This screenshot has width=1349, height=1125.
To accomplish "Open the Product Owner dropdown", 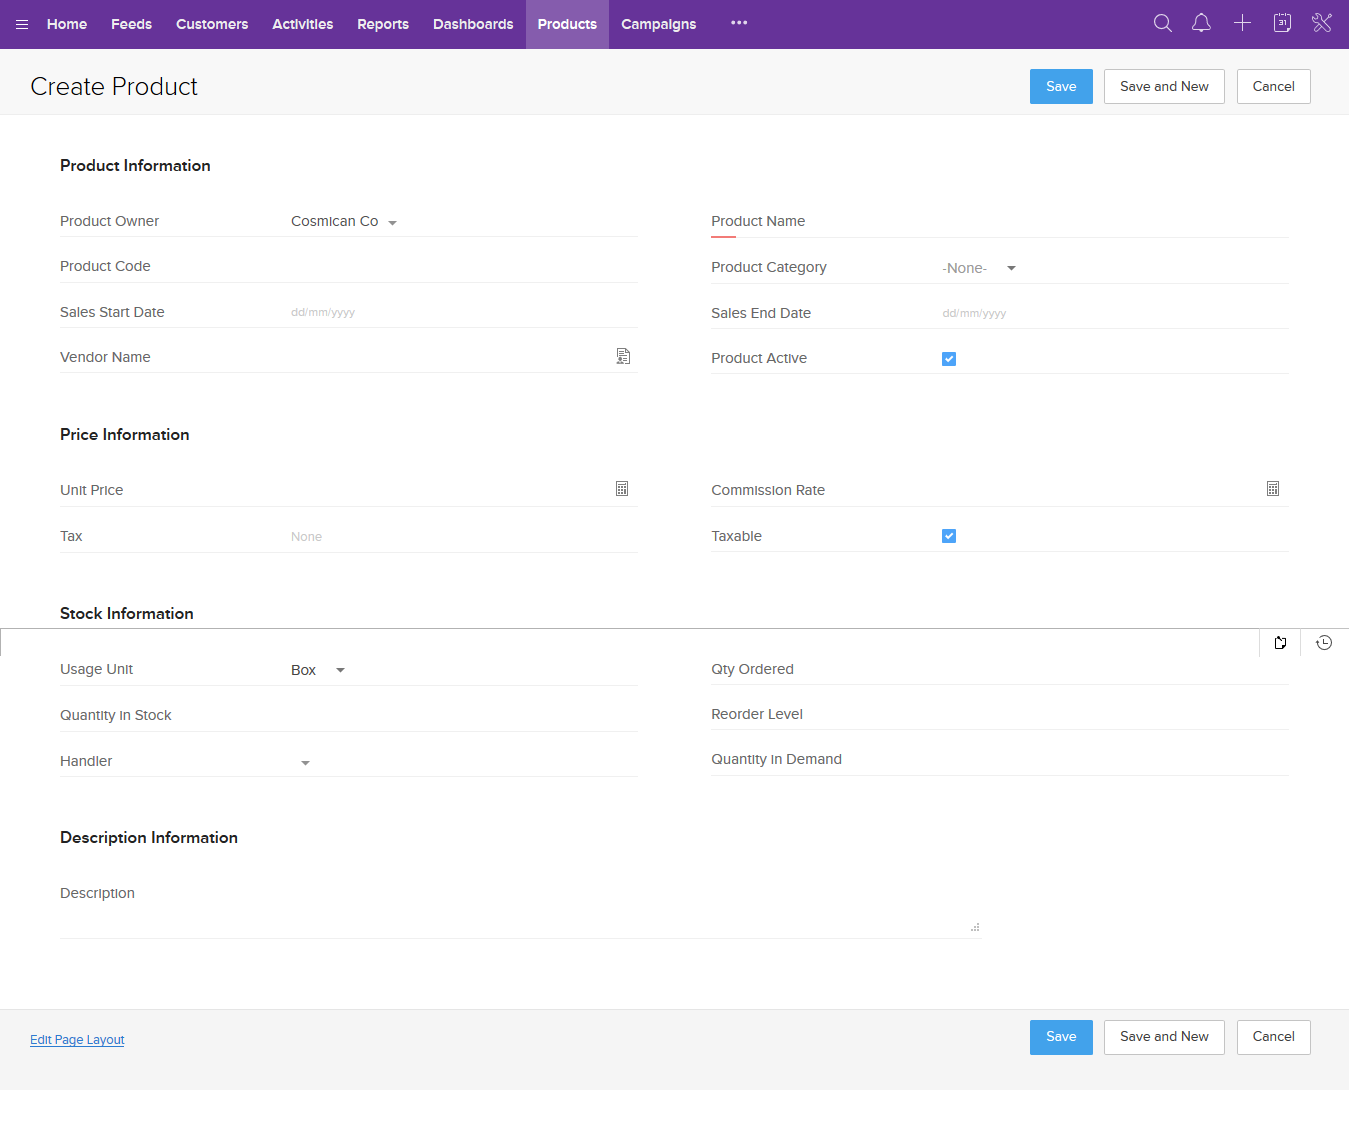I will (x=344, y=222).
